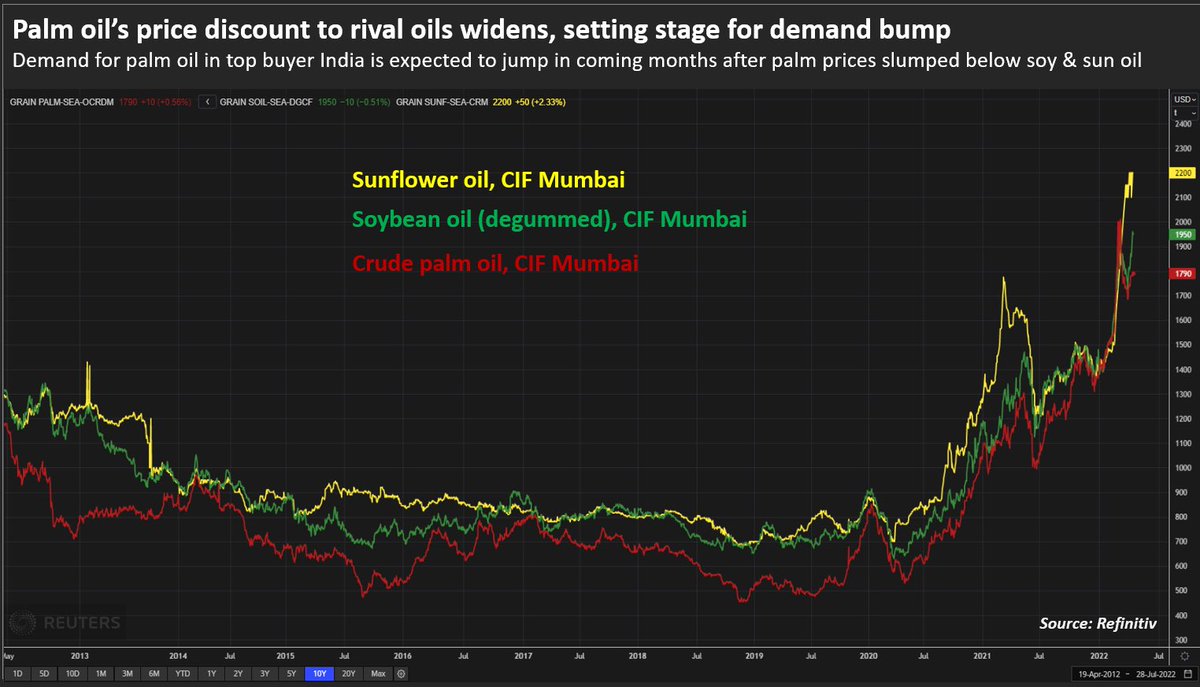Screen dimensions: 1200x687
Task: Select the 5D time range button
Action: [x=44, y=674]
